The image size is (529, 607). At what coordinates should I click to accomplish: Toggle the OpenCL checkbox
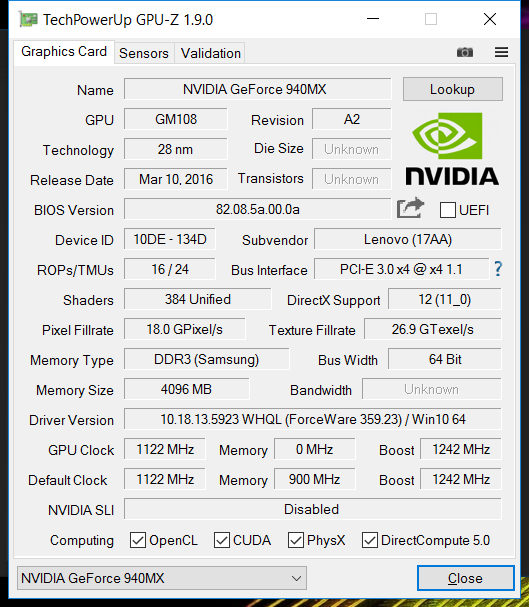(x=138, y=540)
